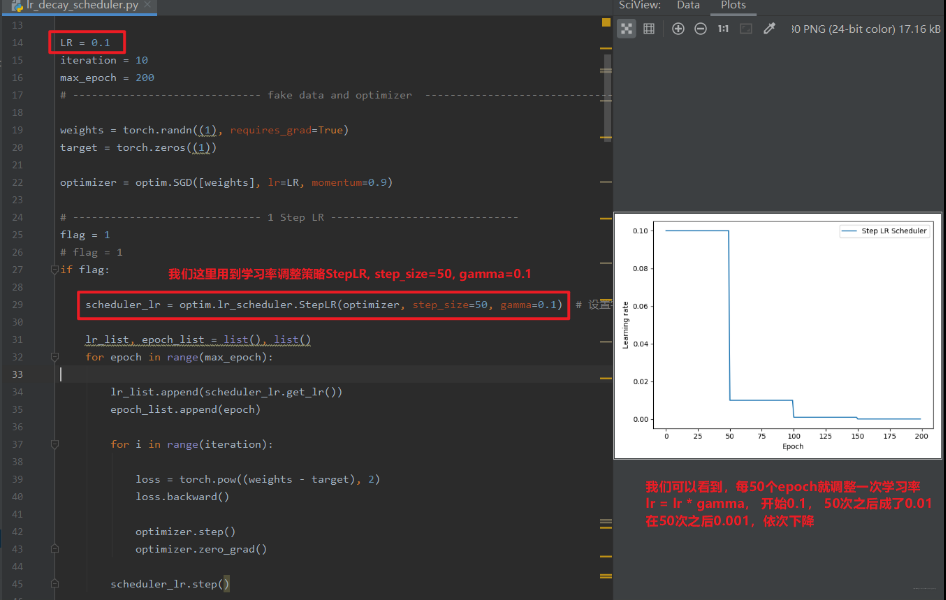Click the yellow inspection warning indicator

click(606, 22)
